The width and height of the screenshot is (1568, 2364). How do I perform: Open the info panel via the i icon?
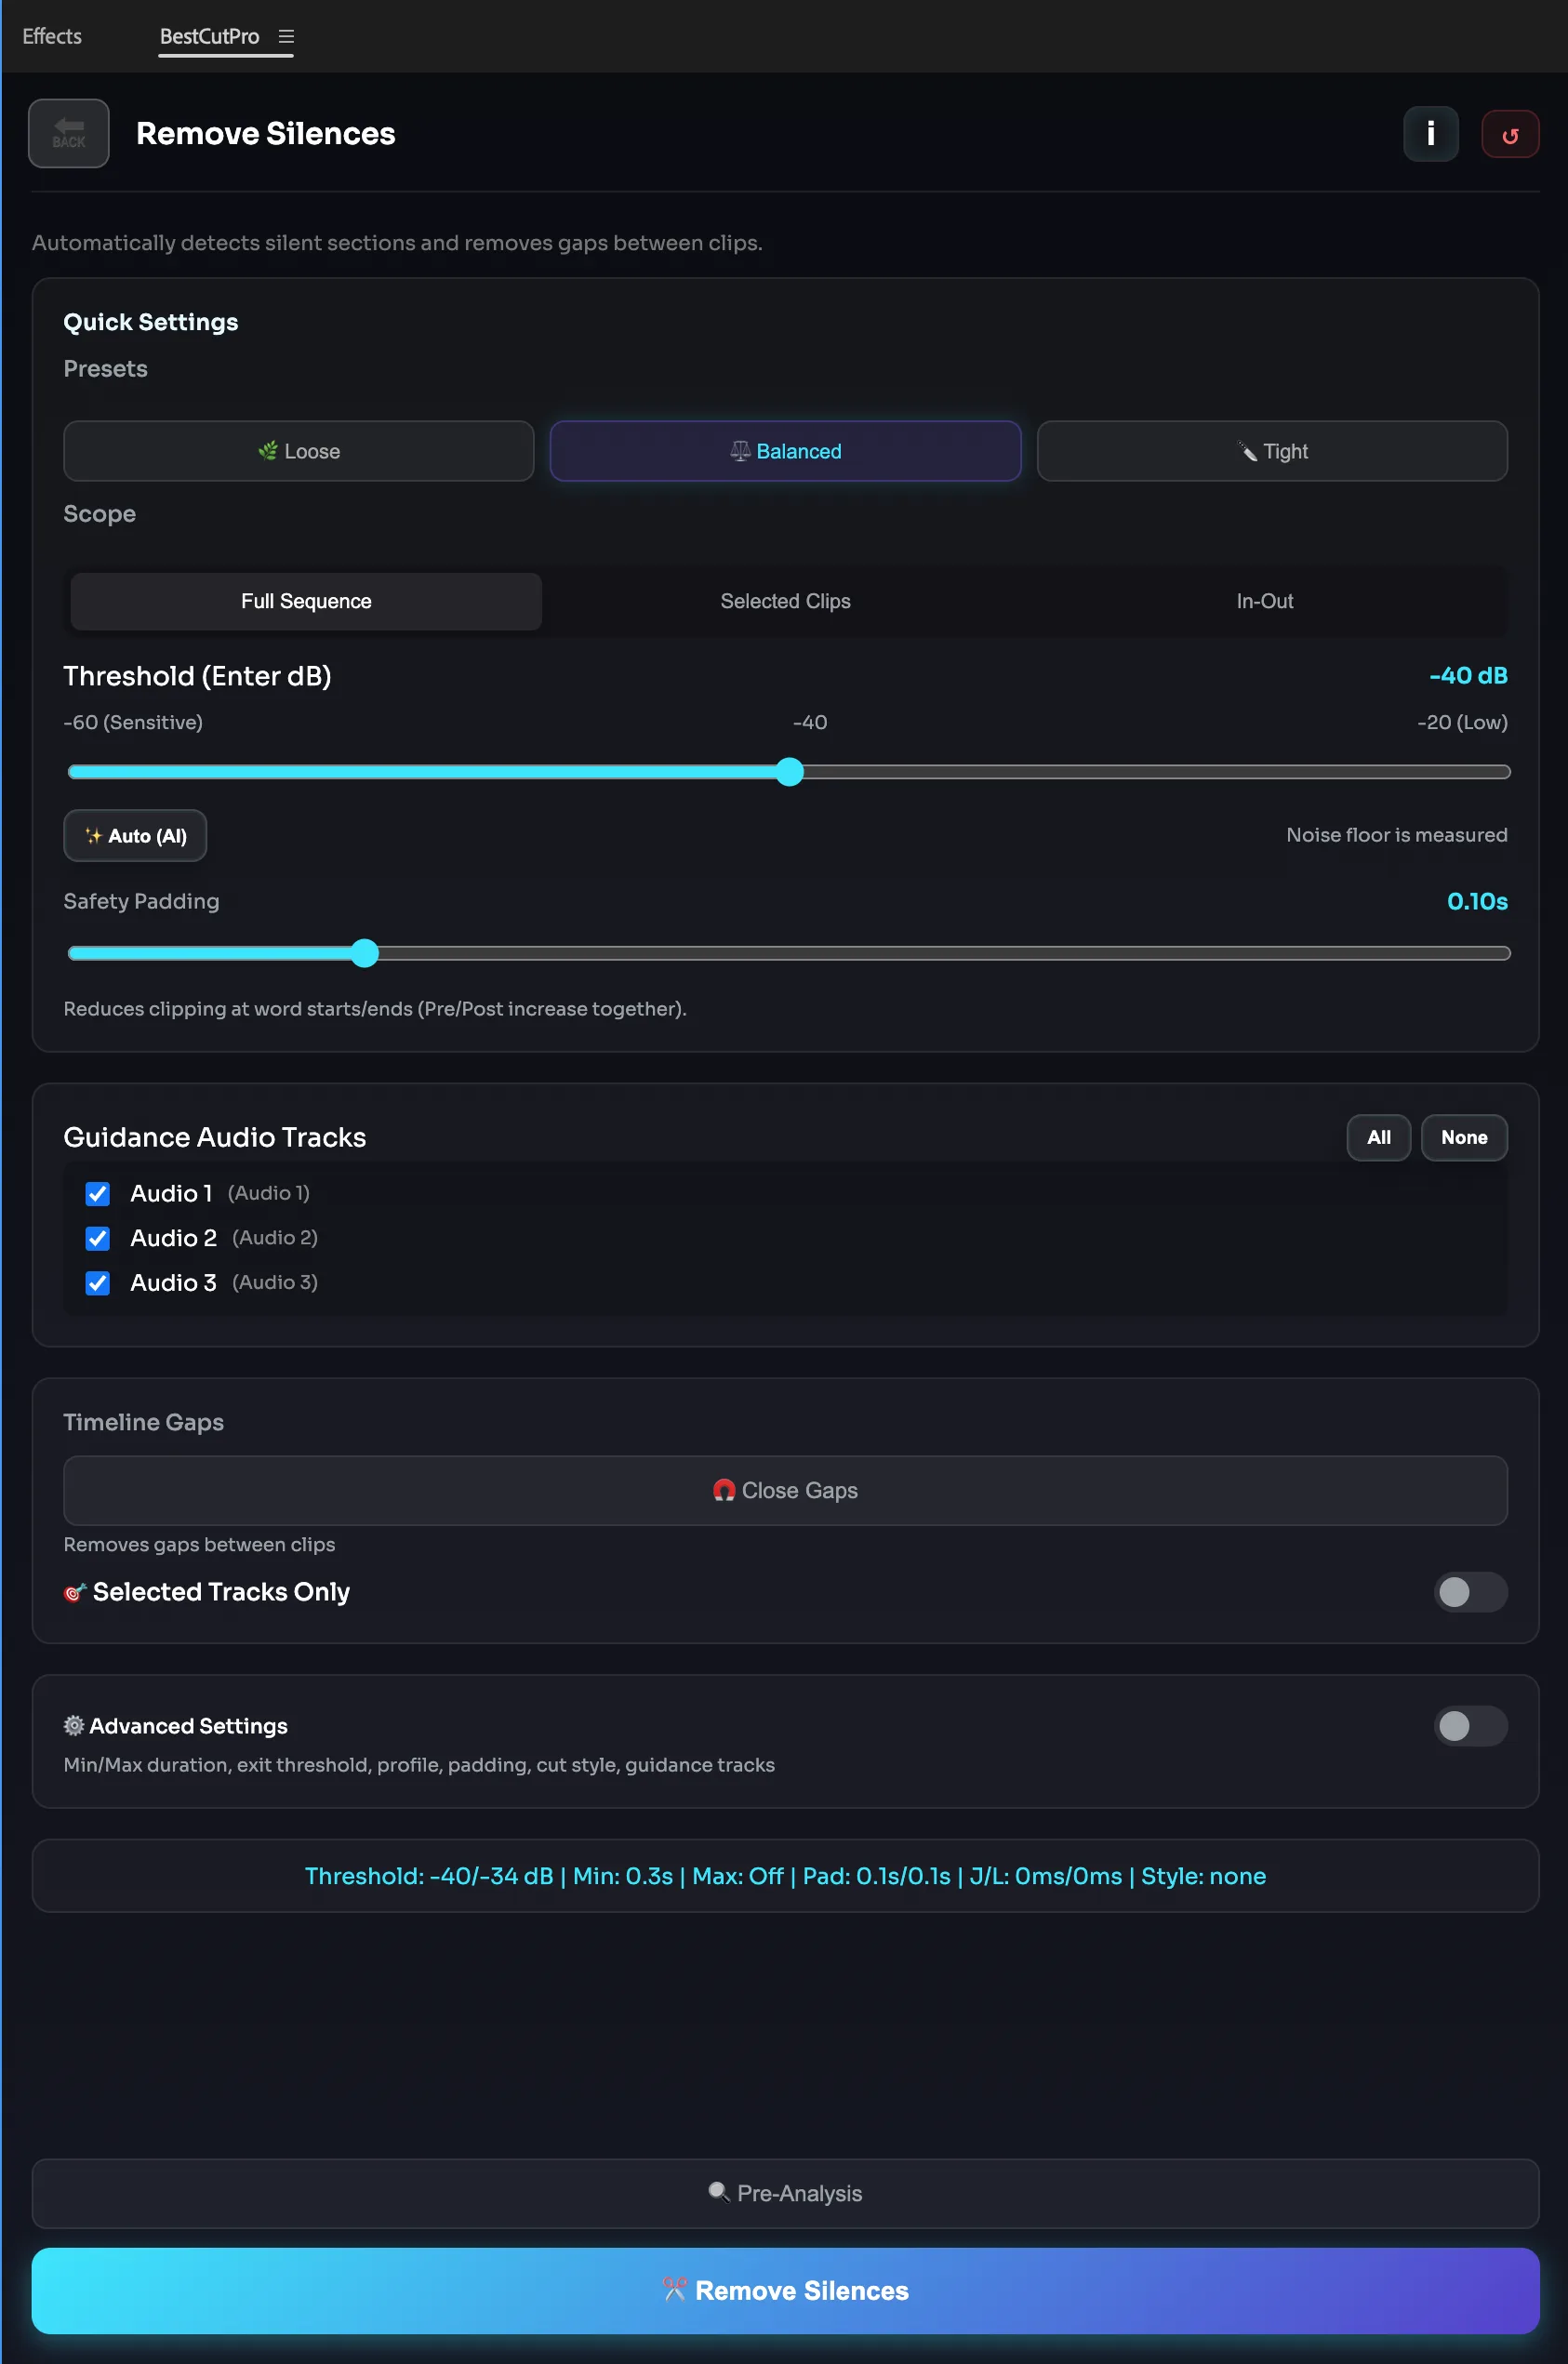coord(1430,134)
